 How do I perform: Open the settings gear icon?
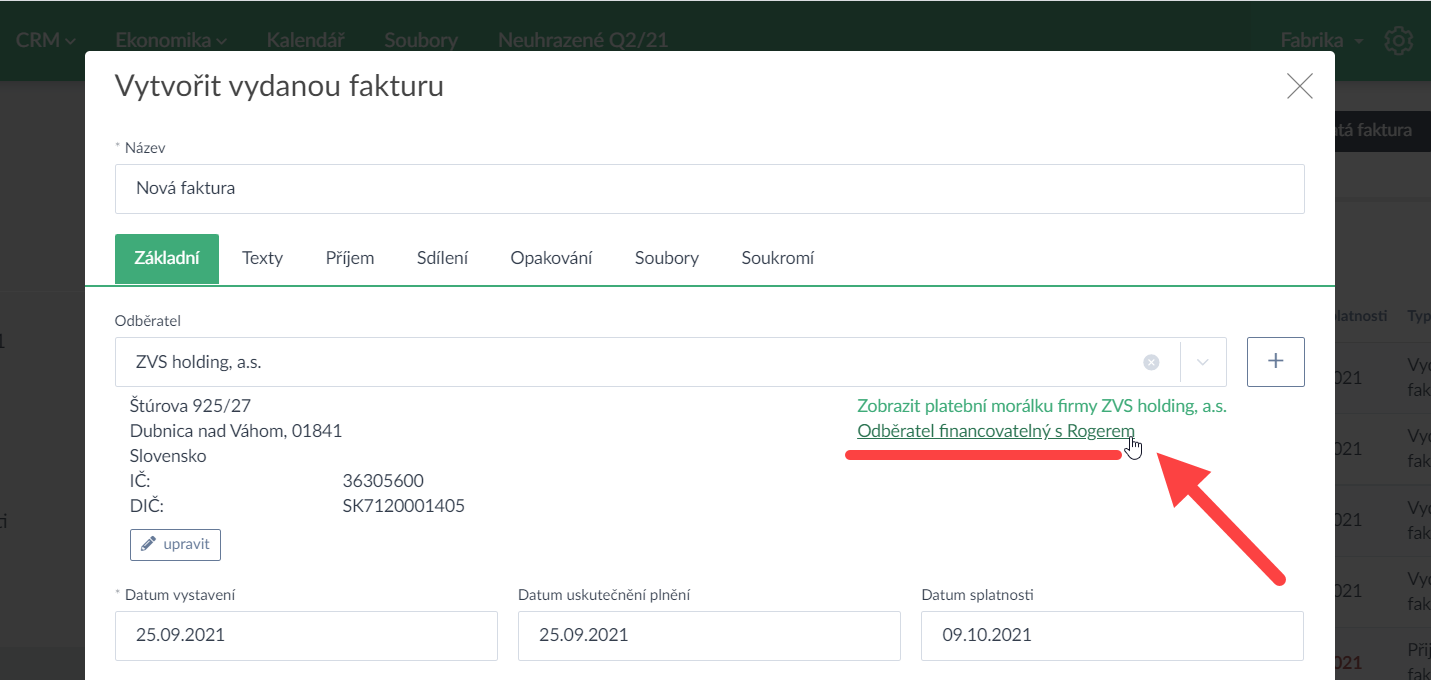point(1398,41)
